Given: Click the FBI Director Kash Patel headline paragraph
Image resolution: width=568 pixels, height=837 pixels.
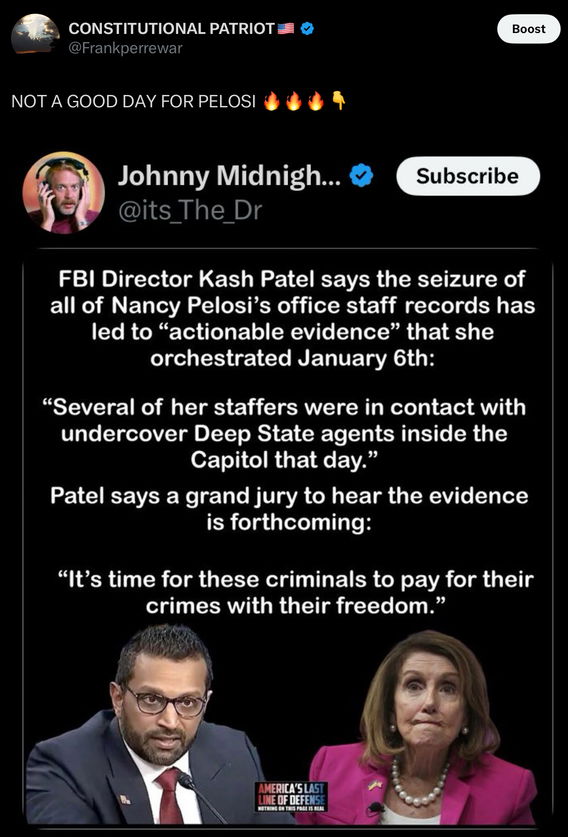Looking at the screenshot, I should pyautogui.click(x=292, y=318).
